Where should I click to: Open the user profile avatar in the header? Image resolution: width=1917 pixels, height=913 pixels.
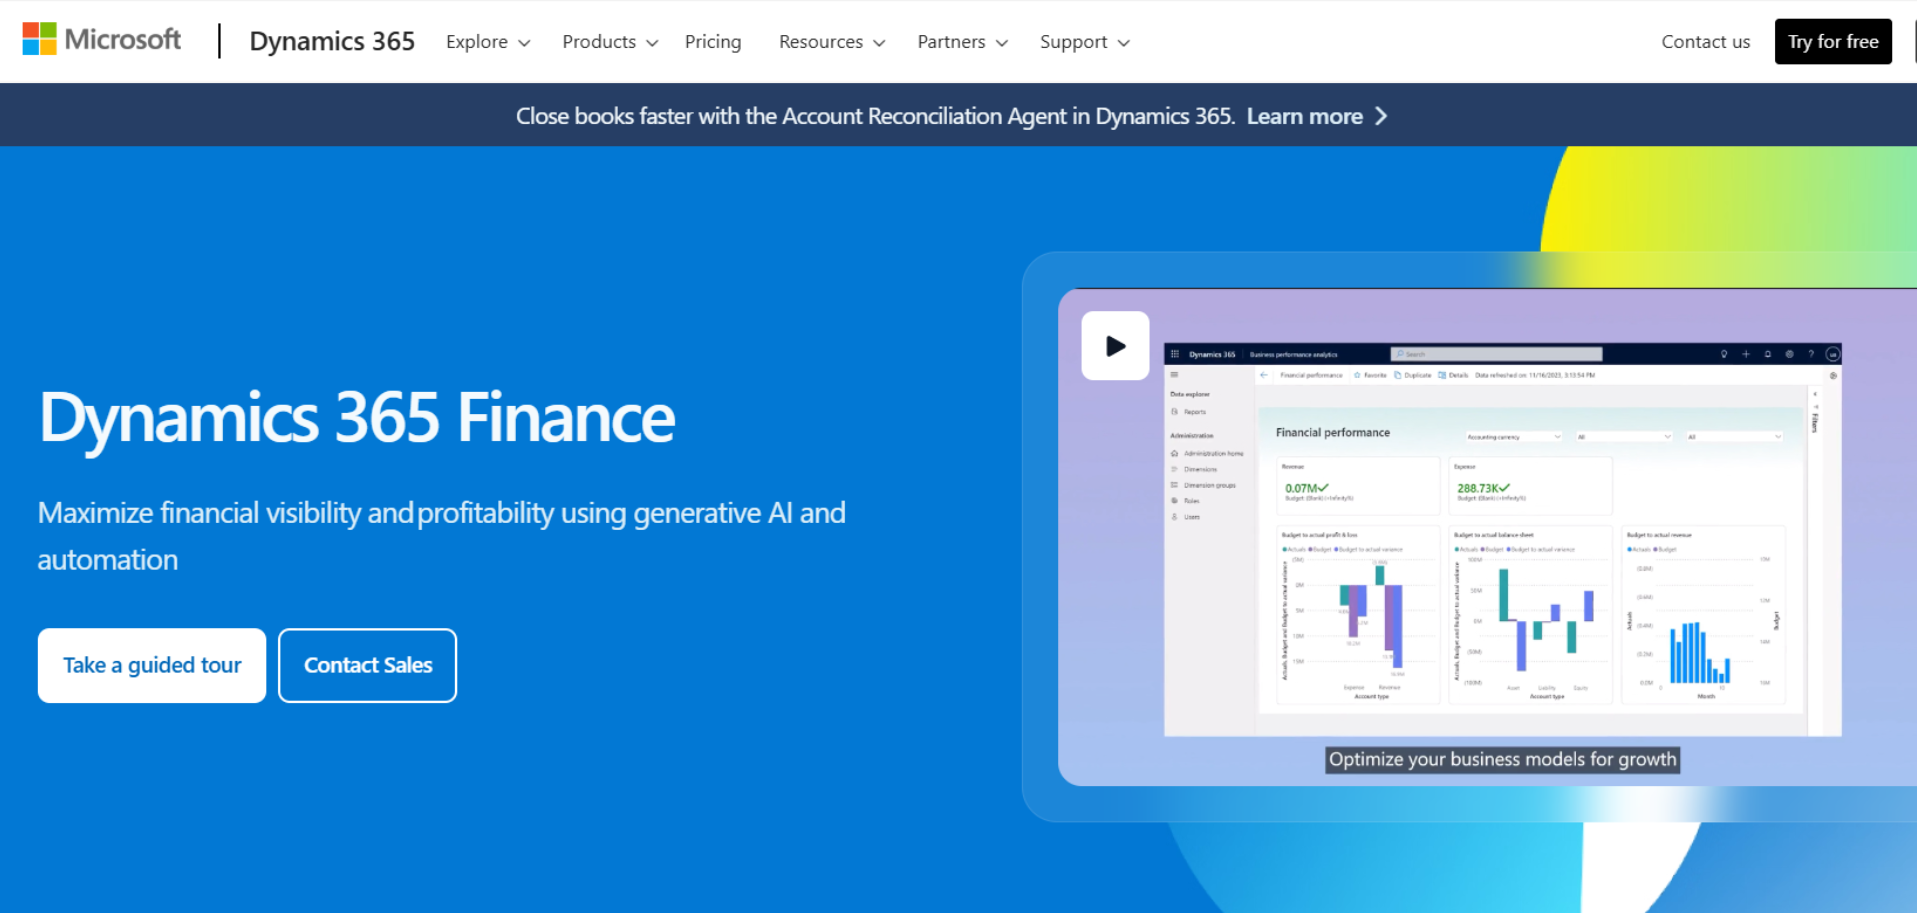pos(1831,354)
